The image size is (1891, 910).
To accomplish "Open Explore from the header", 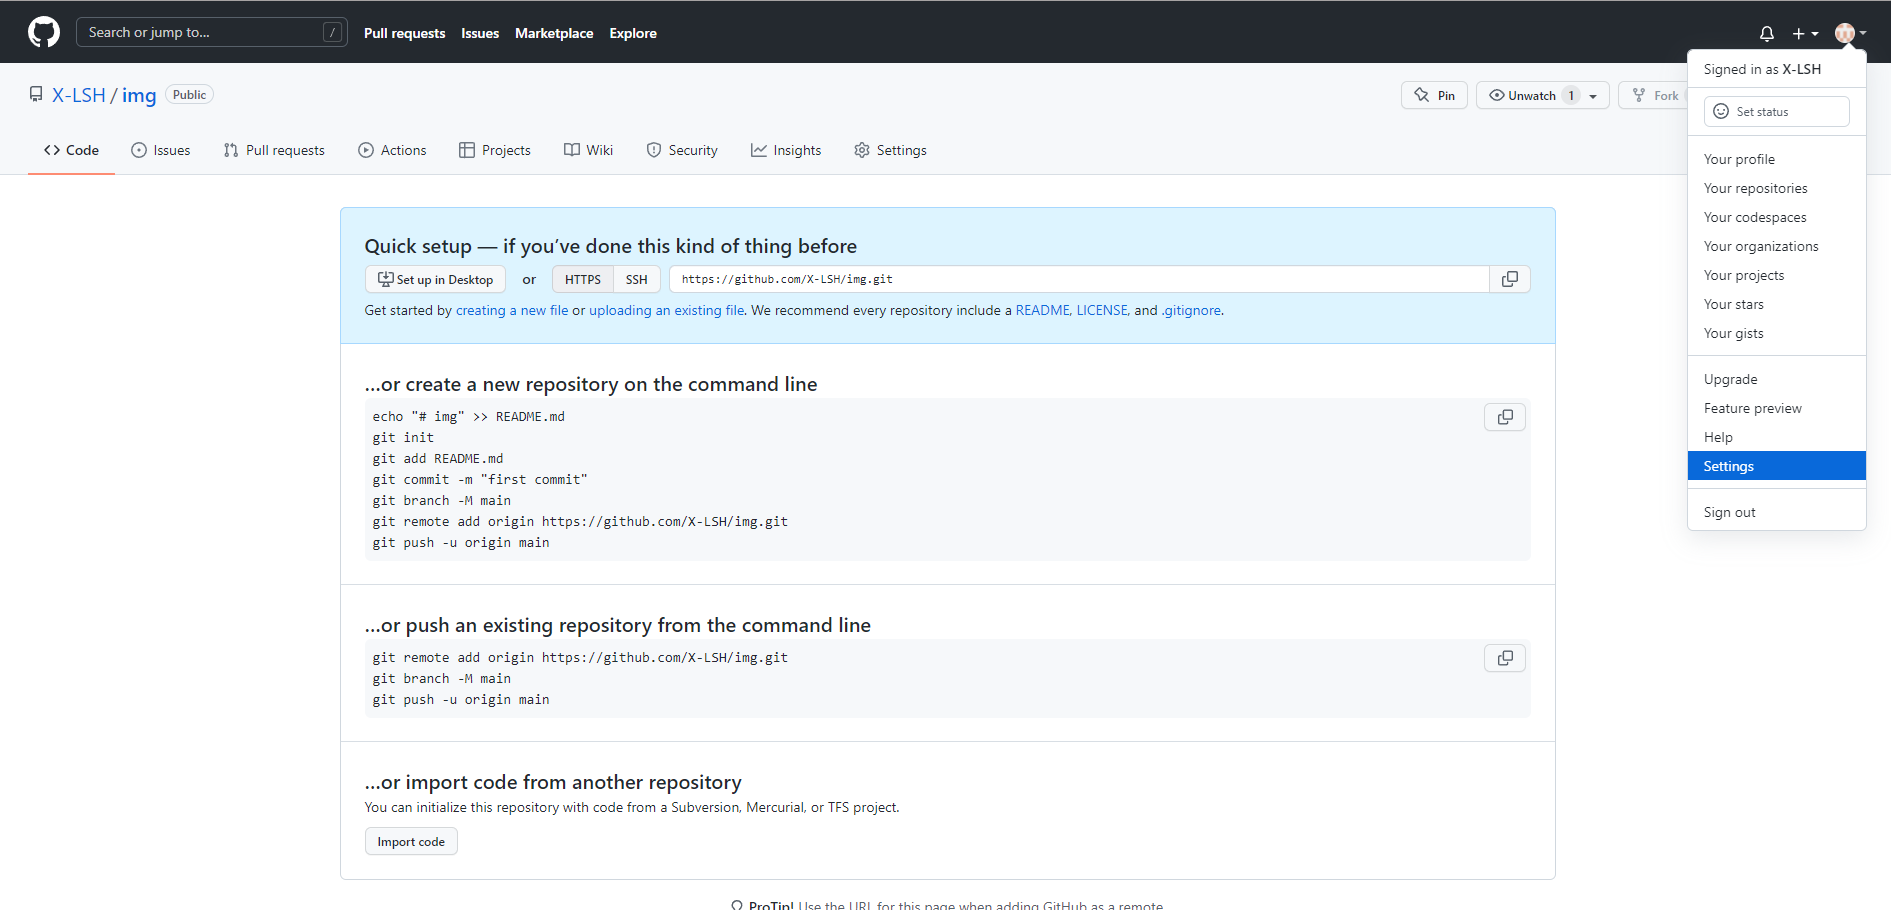I will (x=633, y=33).
